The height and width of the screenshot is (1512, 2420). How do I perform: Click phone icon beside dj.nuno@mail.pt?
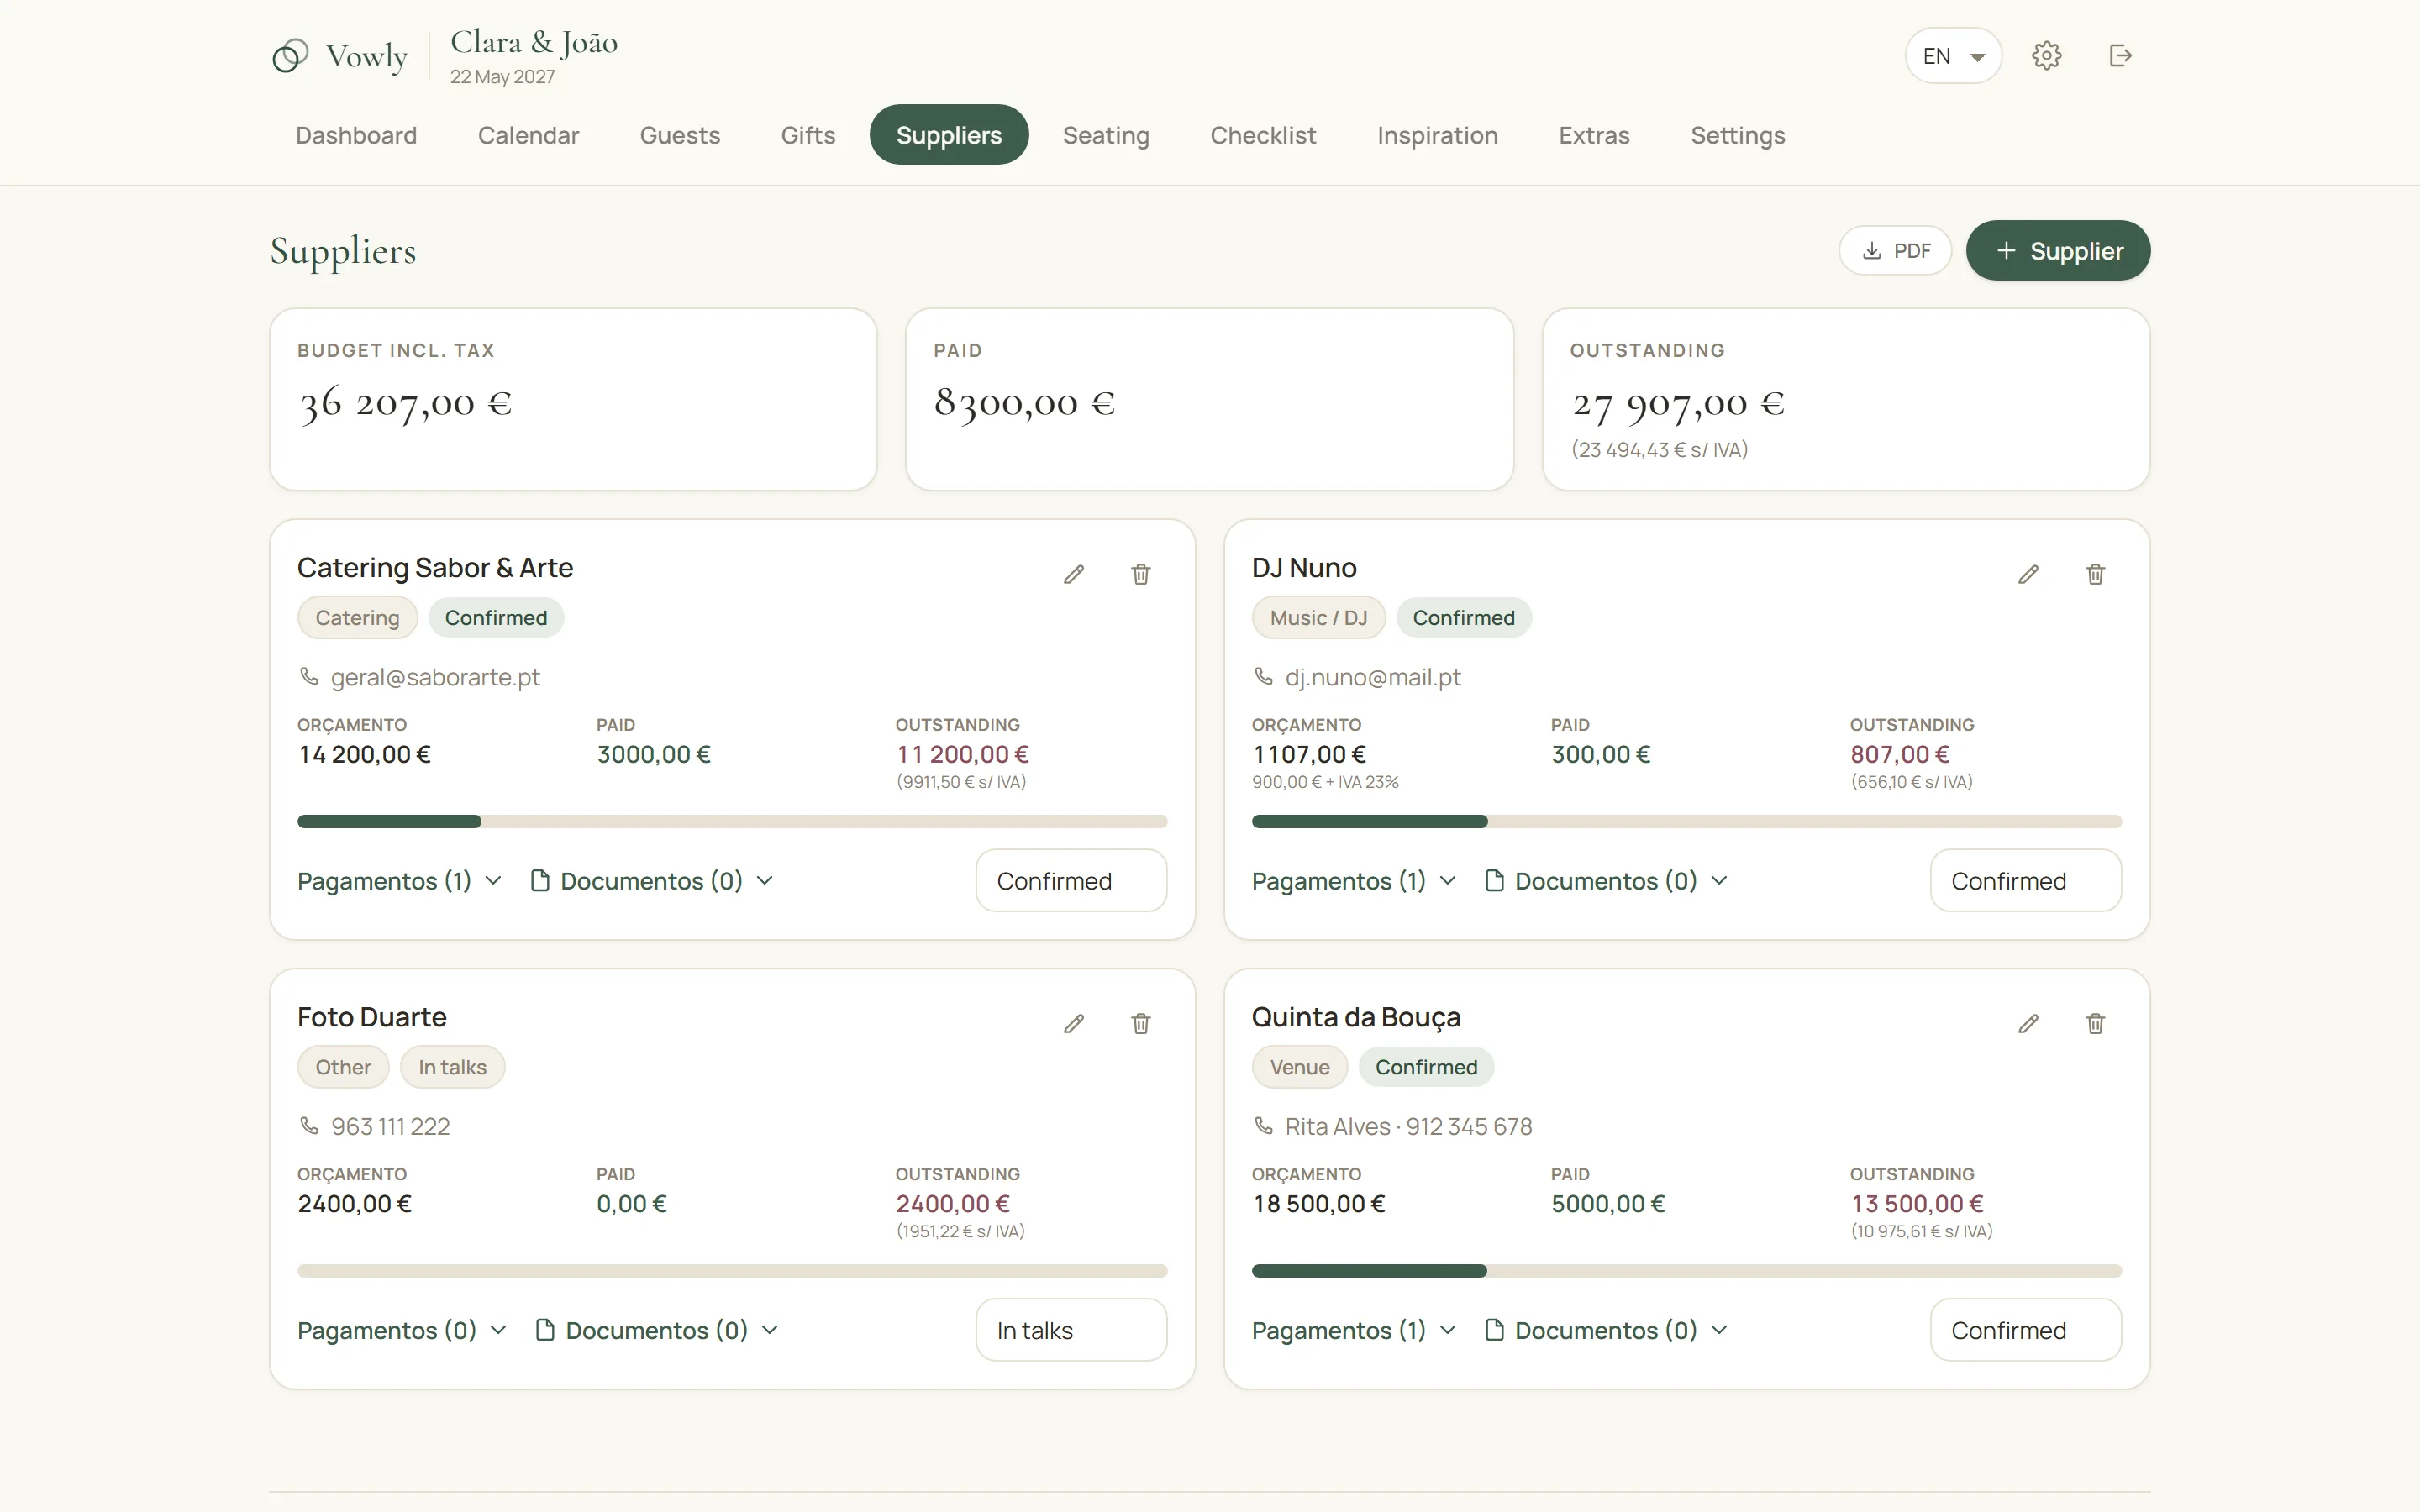coord(1263,677)
